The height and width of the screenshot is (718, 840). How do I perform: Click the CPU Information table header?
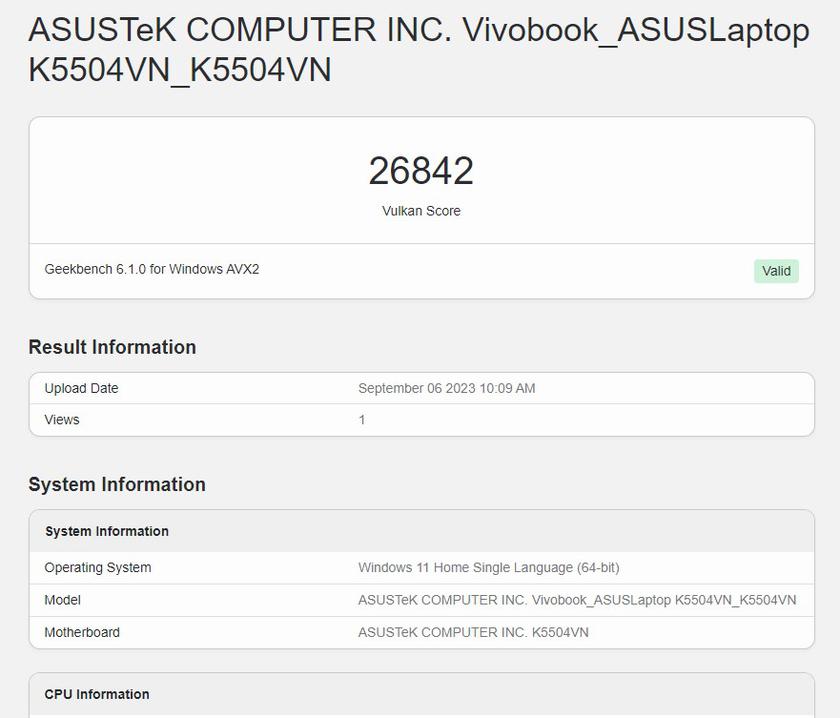pos(97,694)
